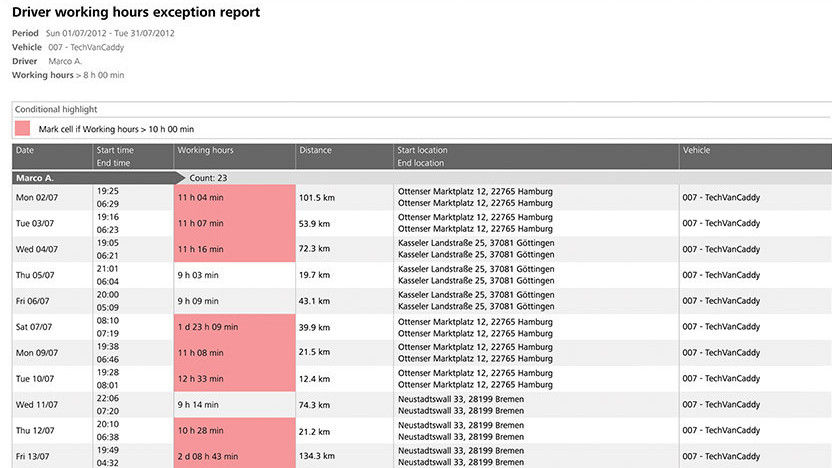
Task: Click the pink conditional highlight swatch
Action: (22, 128)
